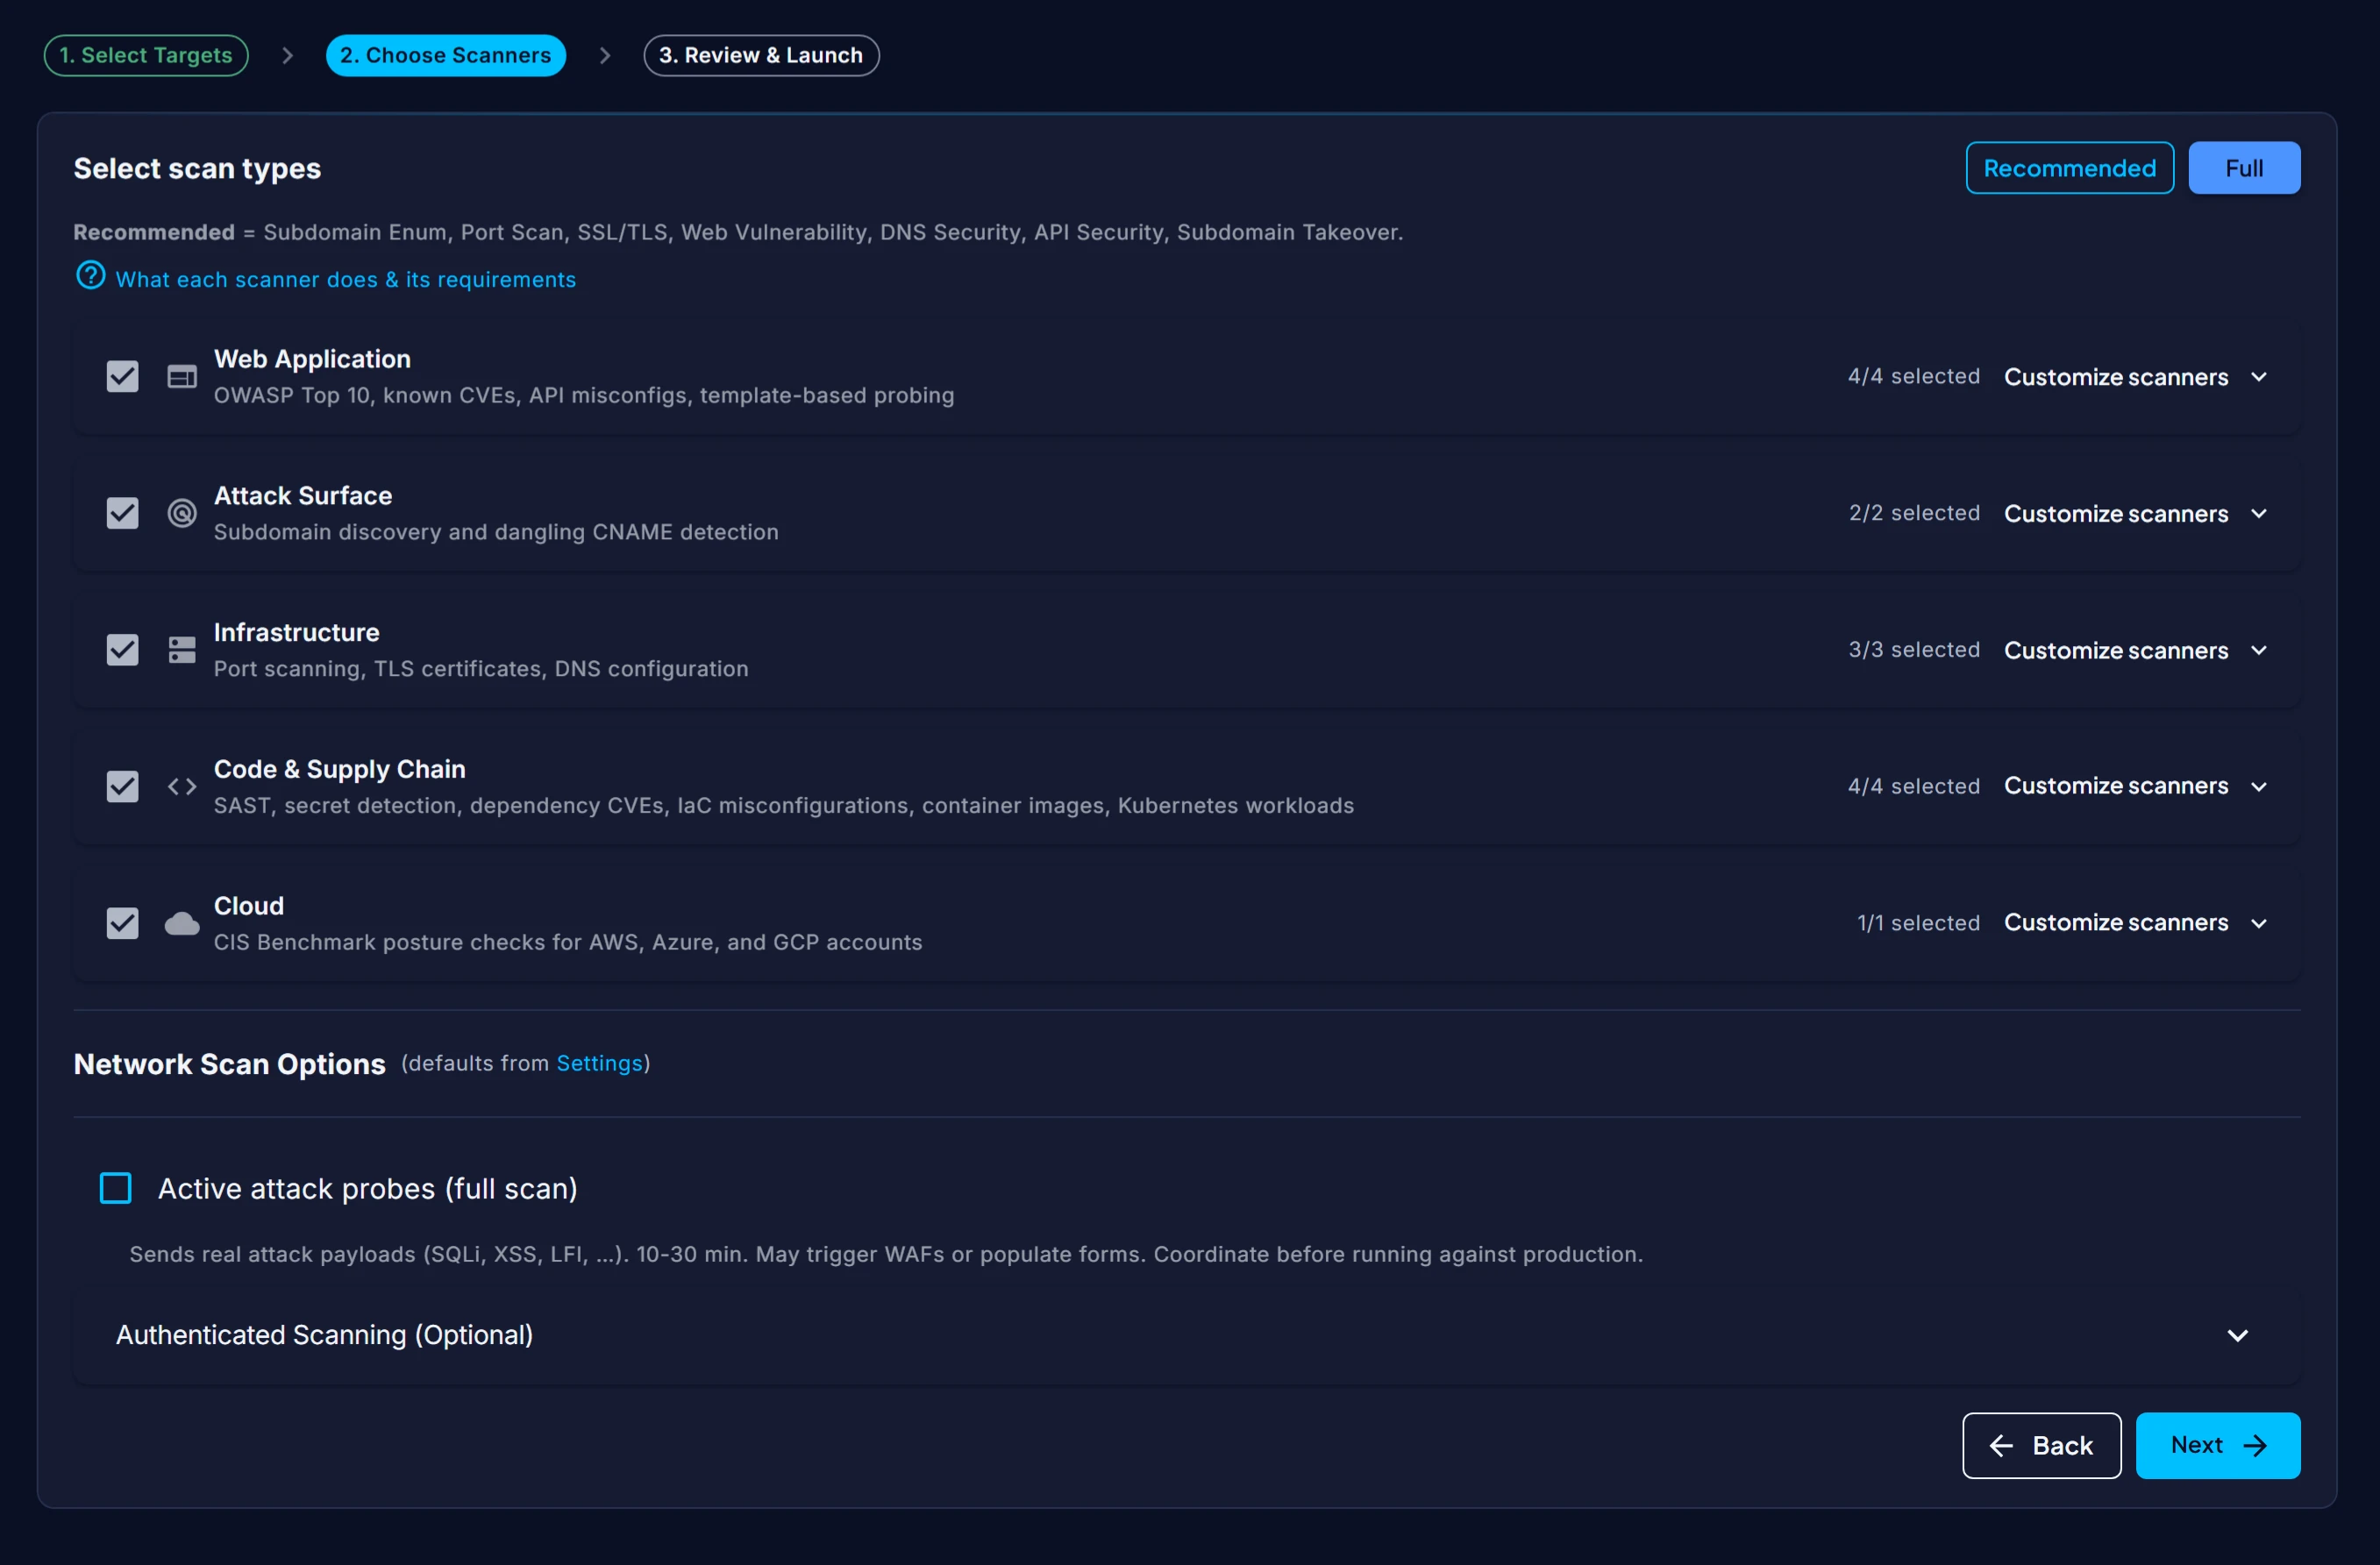Click the '2/2 selected' count text
This screenshot has height=1565, width=2380.
click(1914, 513)
